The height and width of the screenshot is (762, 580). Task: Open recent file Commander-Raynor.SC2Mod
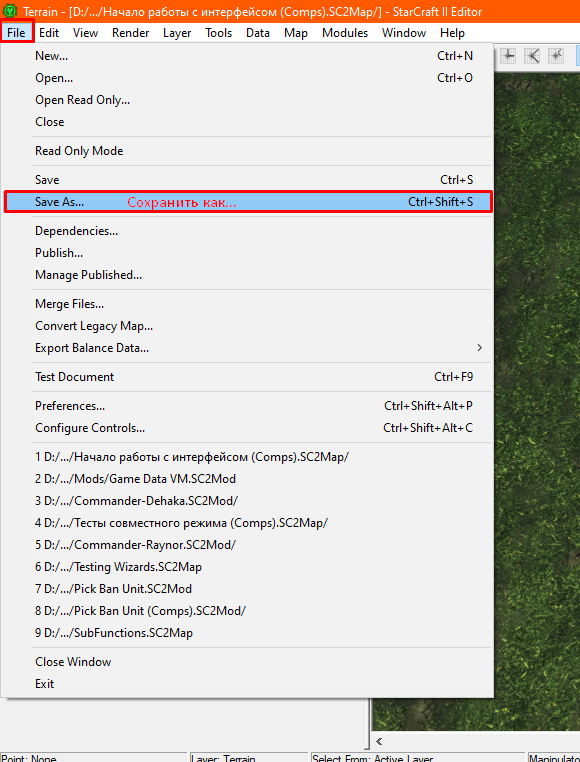tap(248, 545)
